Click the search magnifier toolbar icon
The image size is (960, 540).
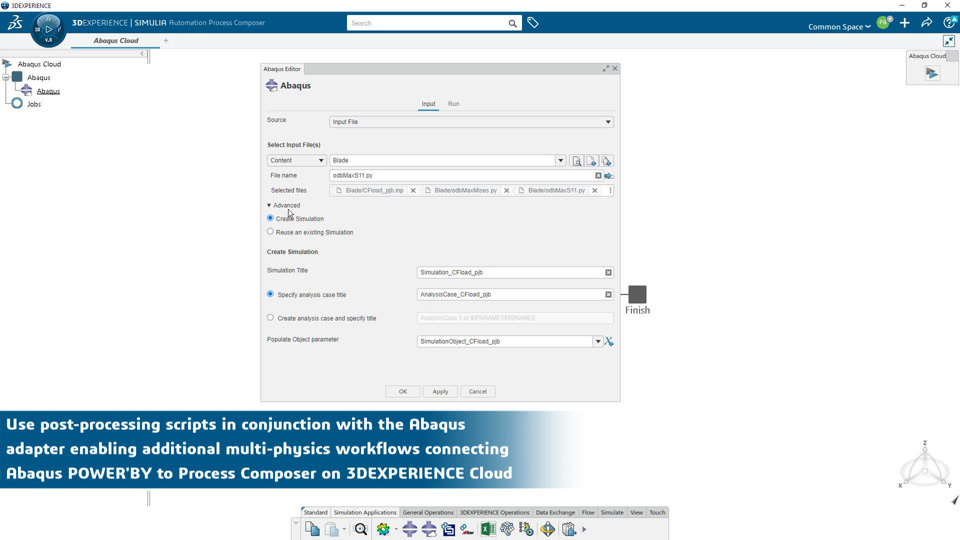(x=361, y=529)
